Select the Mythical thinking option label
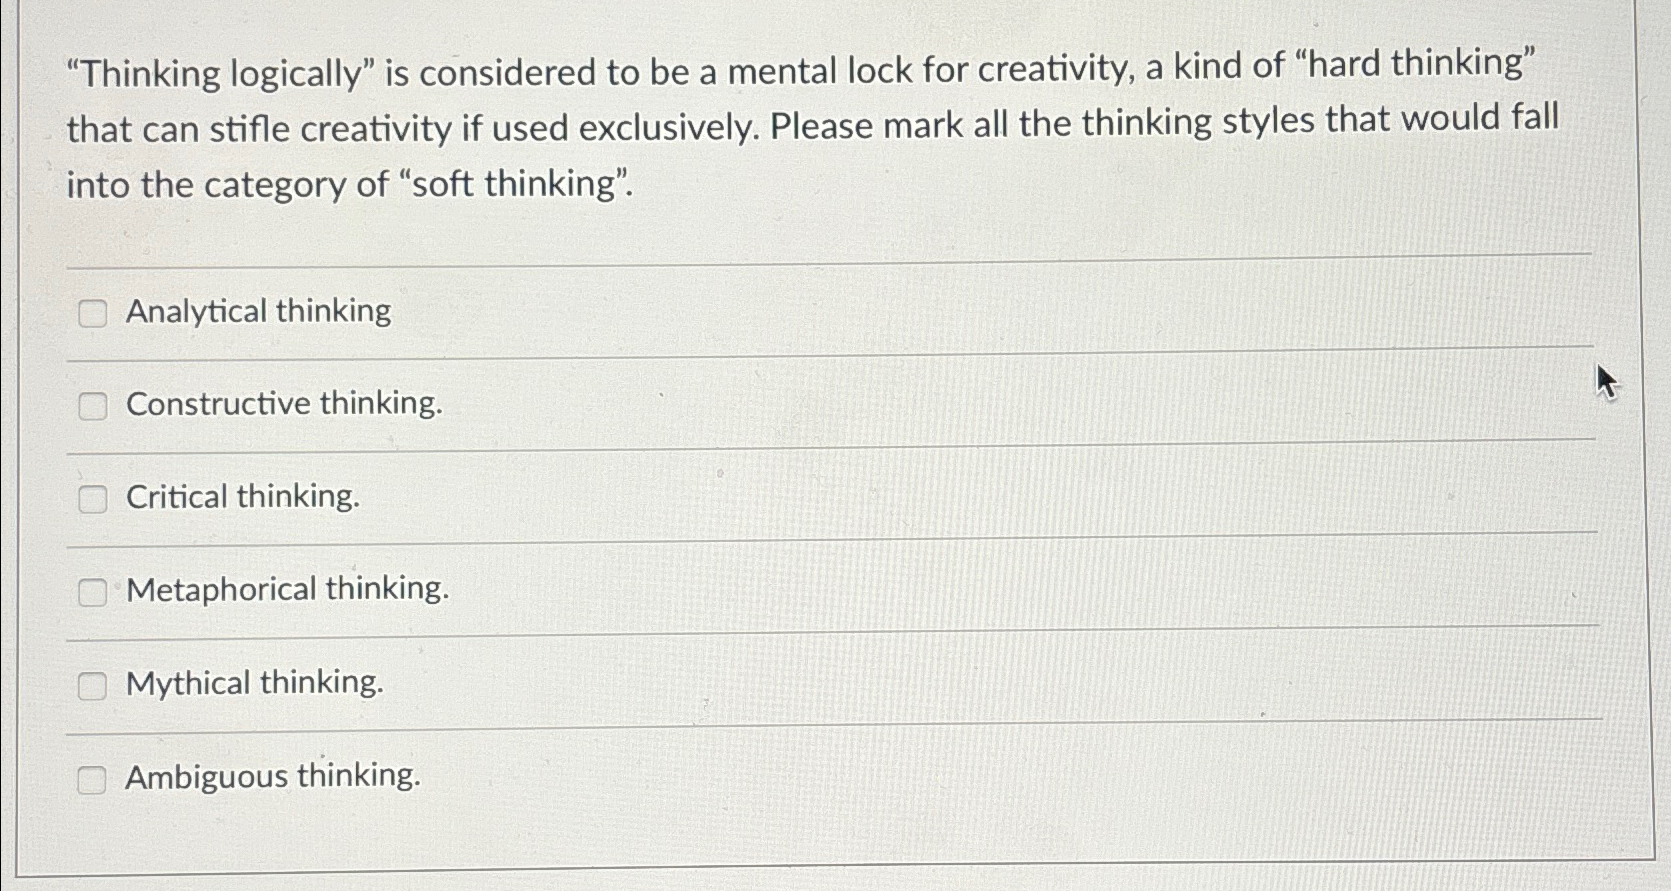Screen dimensions: 1671x891 click(x=254, y=684)
